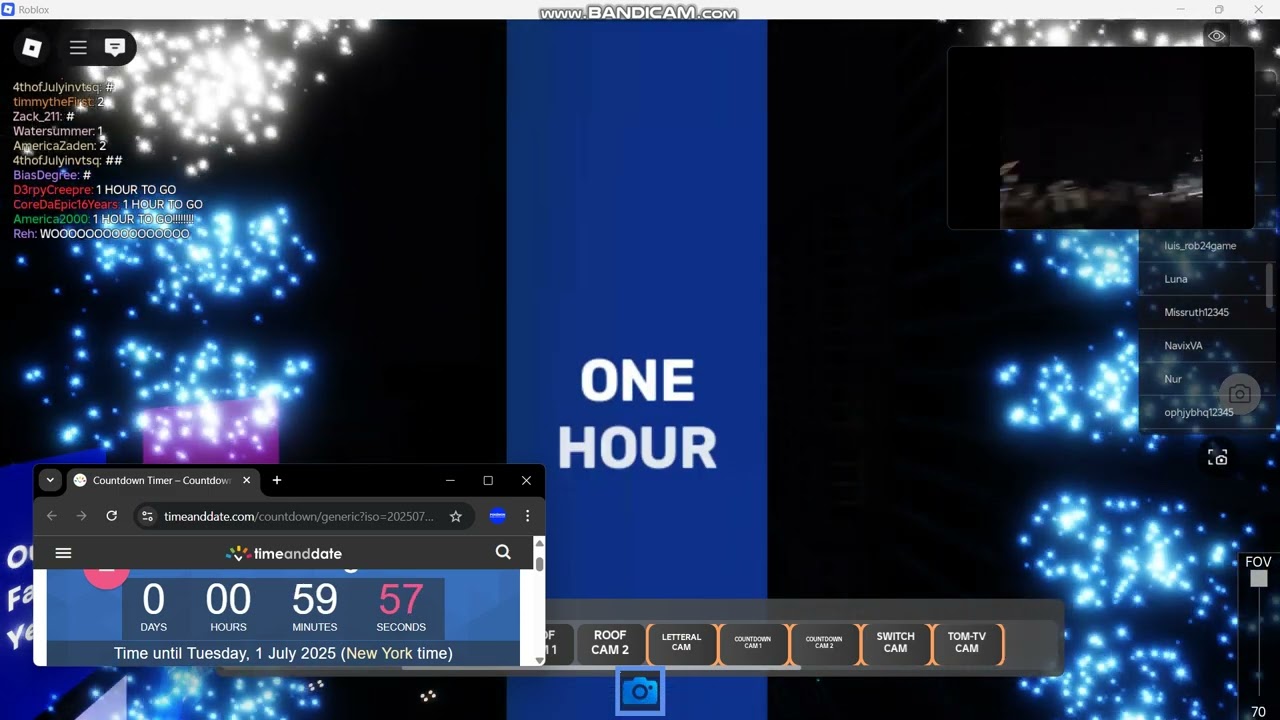This screenshot has height=720, width=1280.
Task: Click chat username Watersummer
Action: coord(53,131)
